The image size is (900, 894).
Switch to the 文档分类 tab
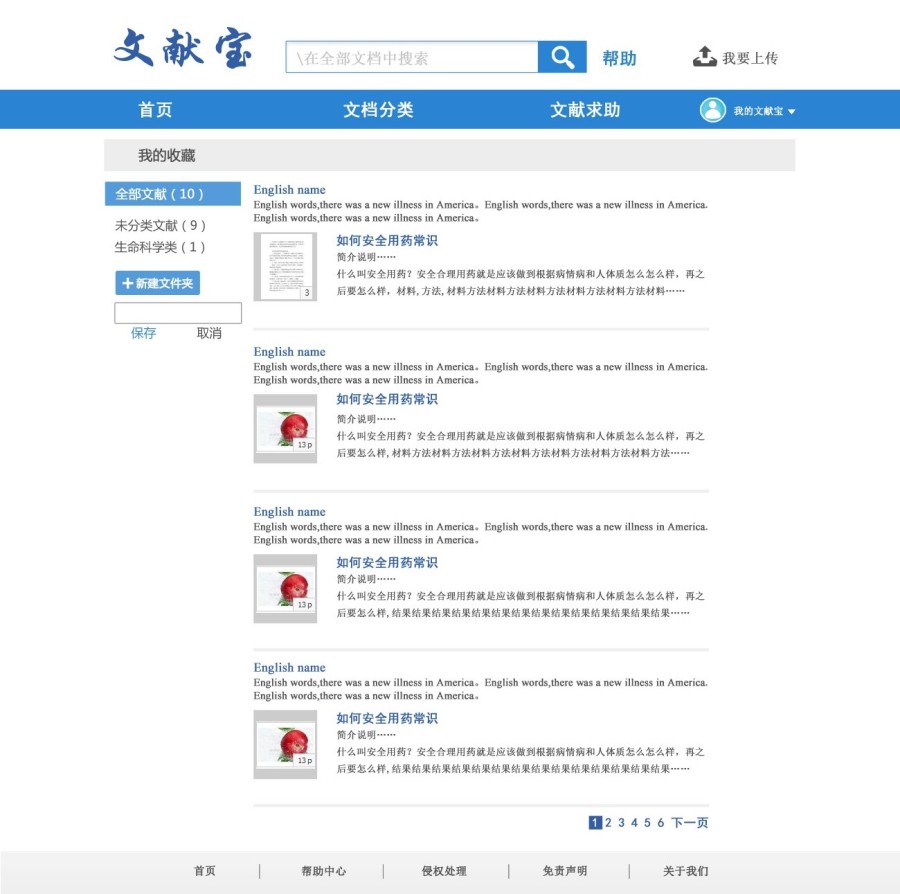coord(376,109)
